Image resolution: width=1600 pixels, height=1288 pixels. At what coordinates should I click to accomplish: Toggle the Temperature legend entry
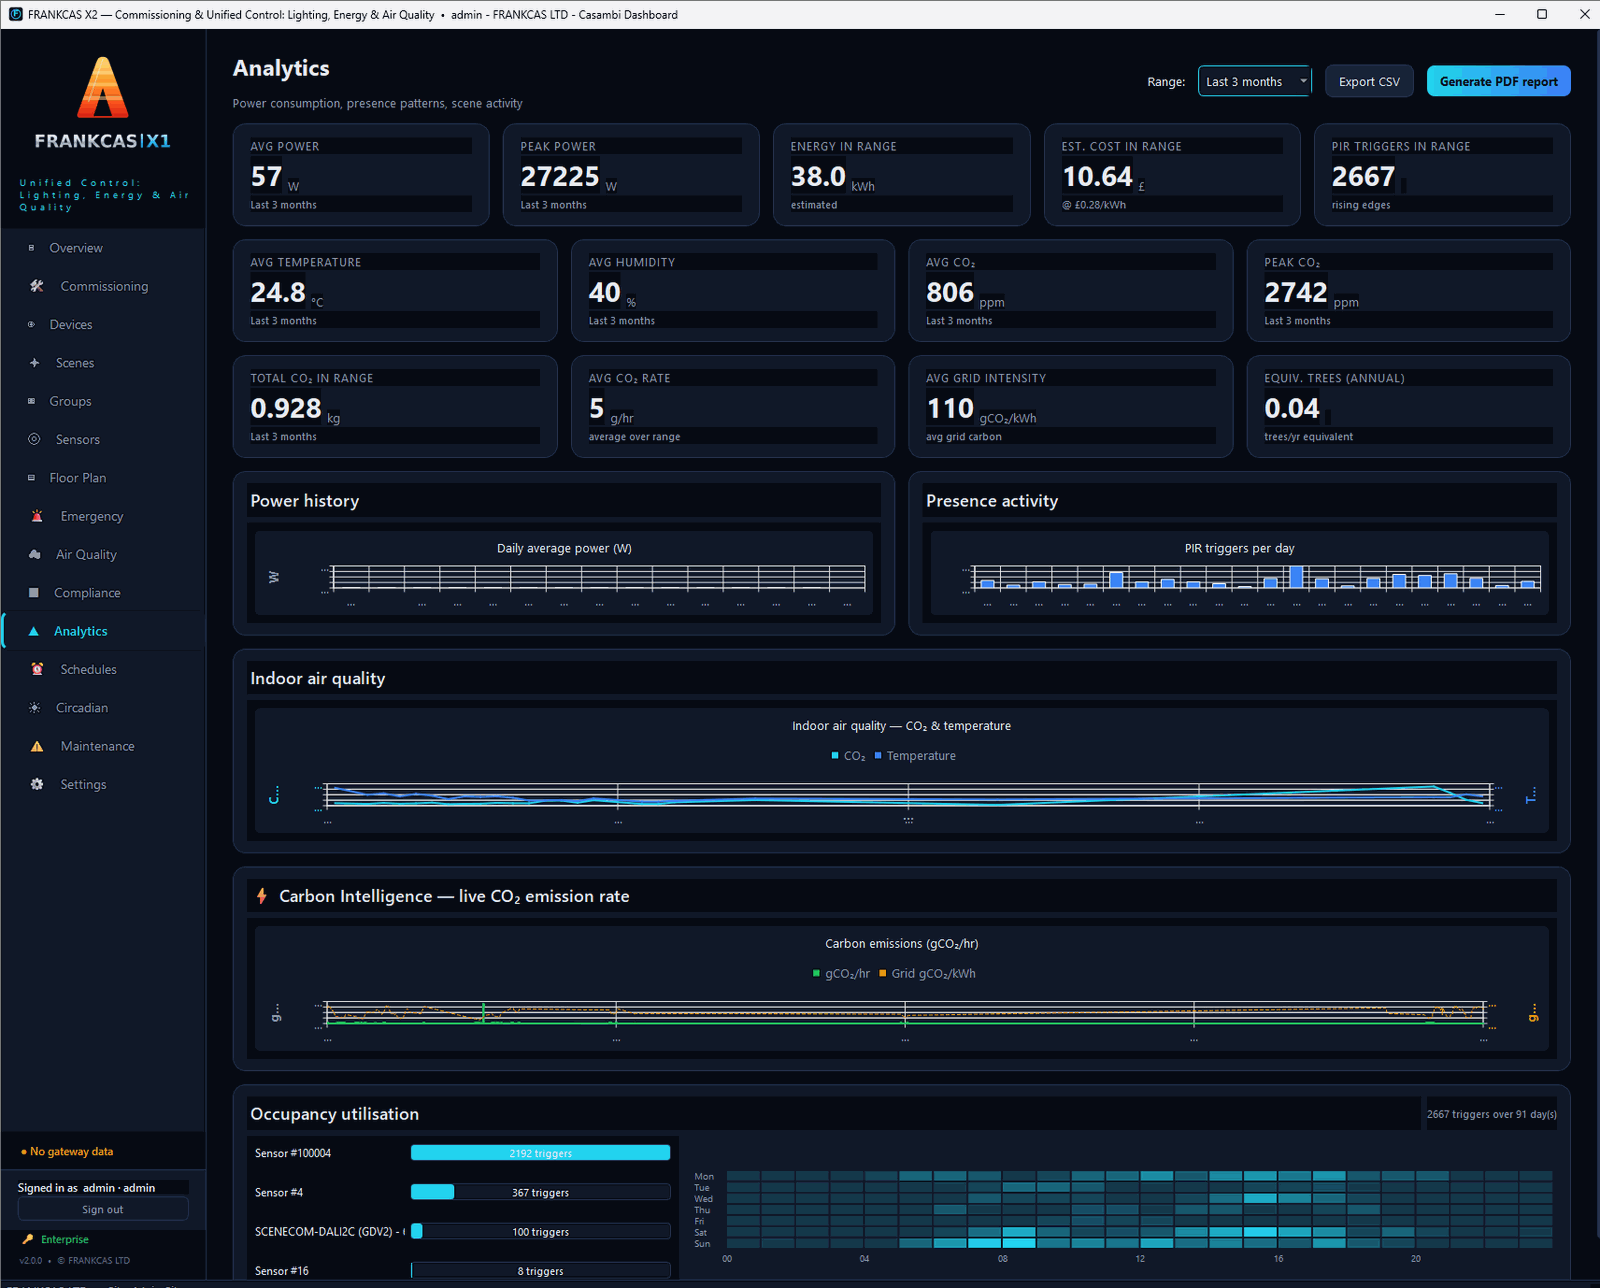tap(915, 756)
